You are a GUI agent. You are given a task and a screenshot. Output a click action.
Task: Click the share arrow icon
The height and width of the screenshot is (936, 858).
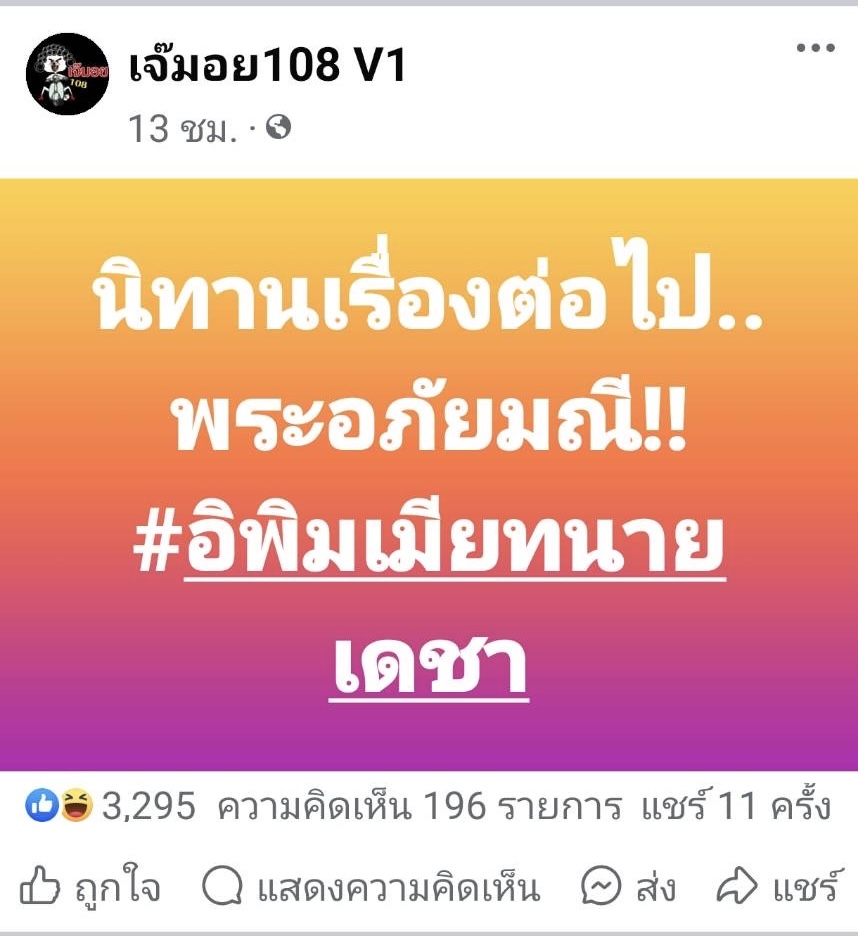click(x=737, y=886)
